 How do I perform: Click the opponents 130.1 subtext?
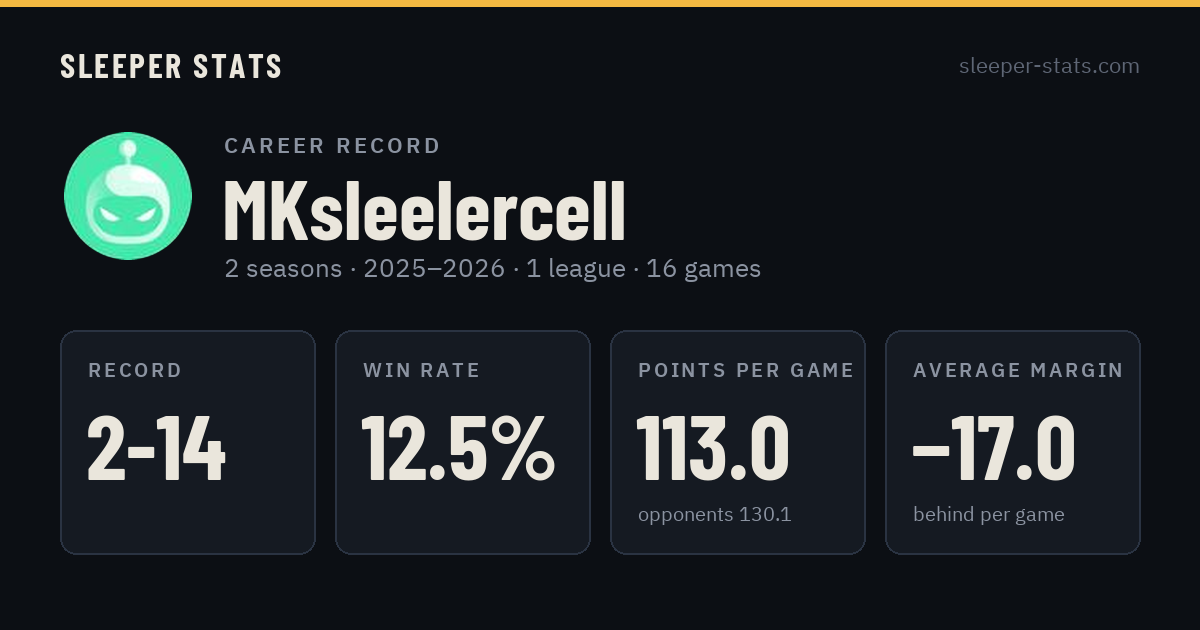coord(715,515)
